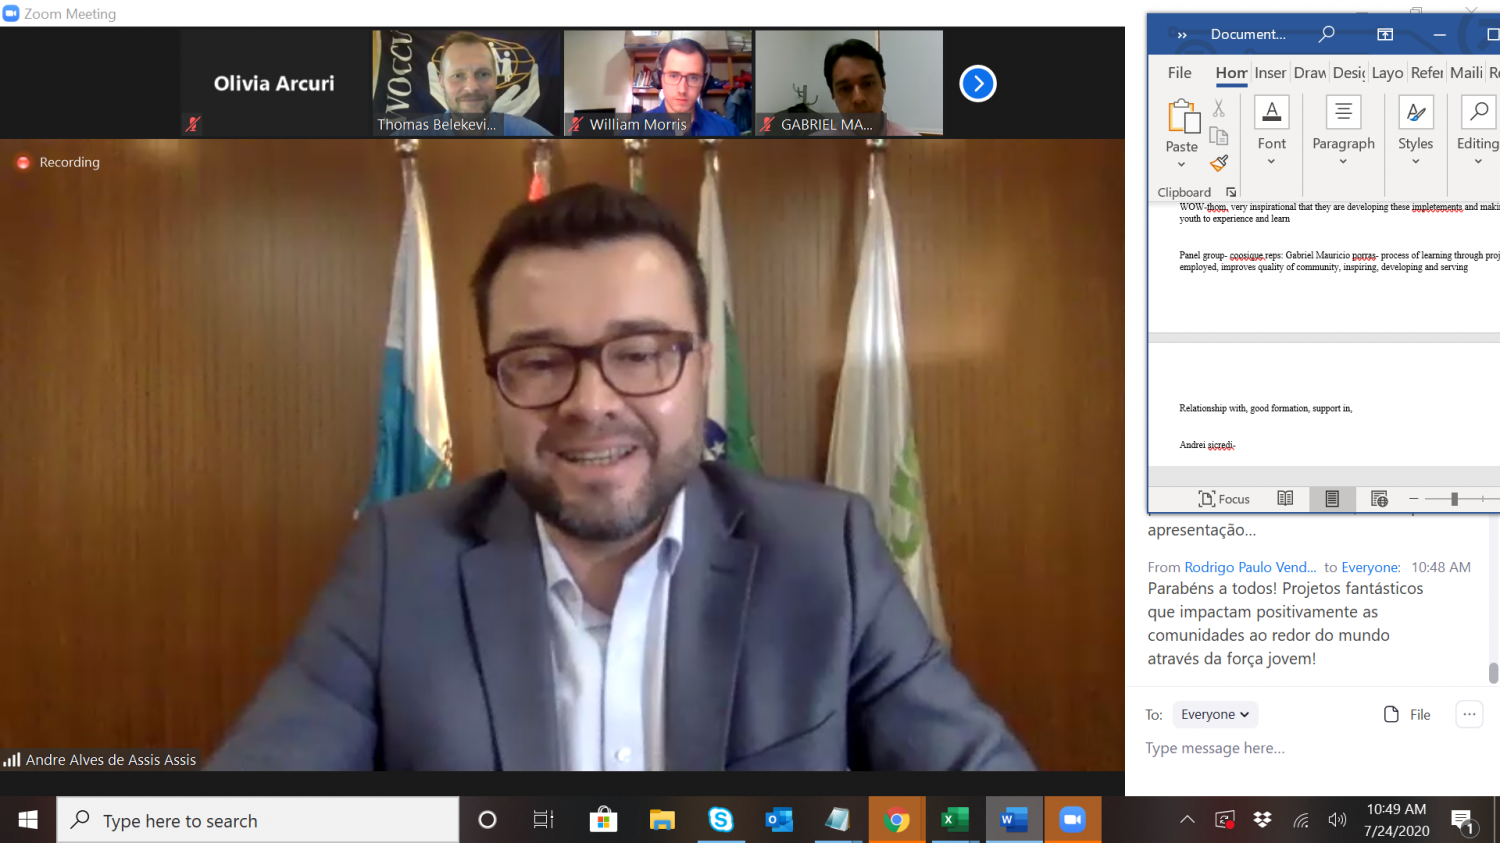Switch to Web Layout view icon

[1379, 499]
